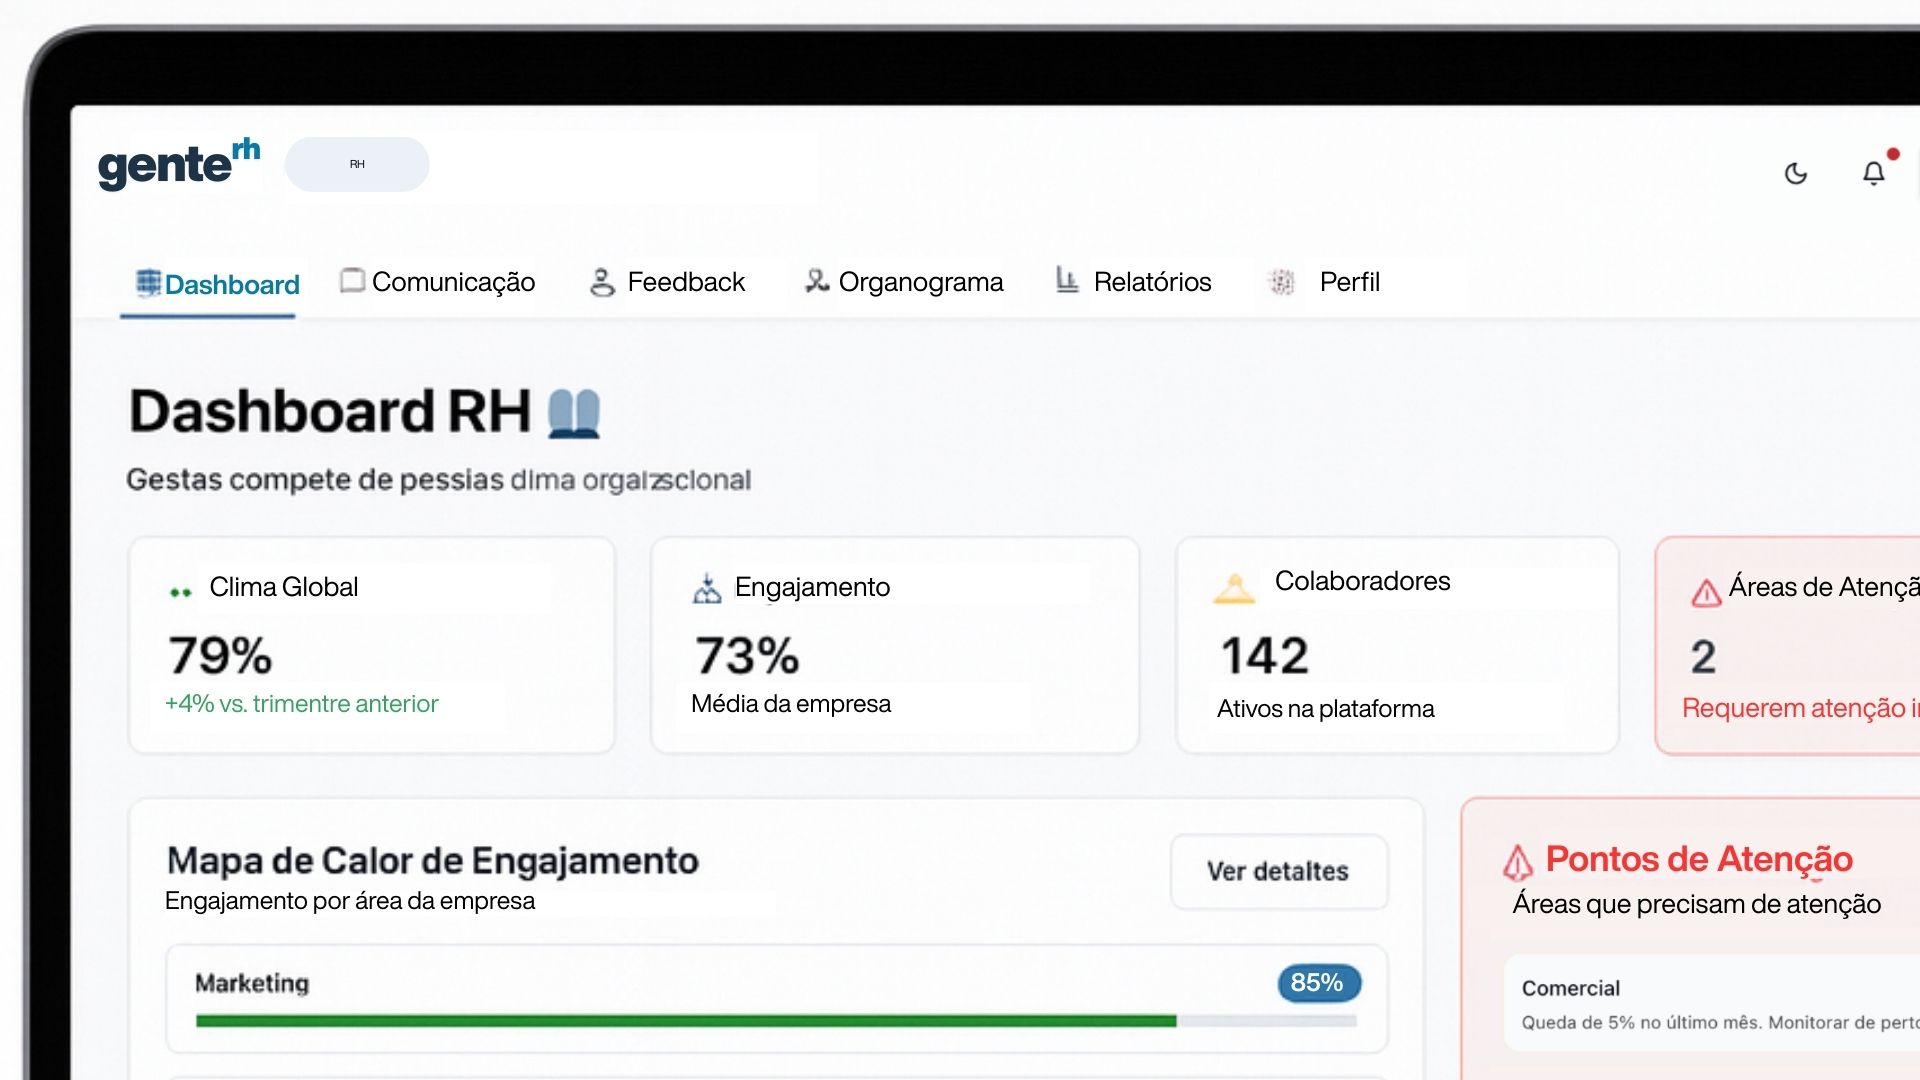The height and width of the screenshot is (1080, 1920).
Task: Click the Feedback person icon
Action: (x=602, y=282)
